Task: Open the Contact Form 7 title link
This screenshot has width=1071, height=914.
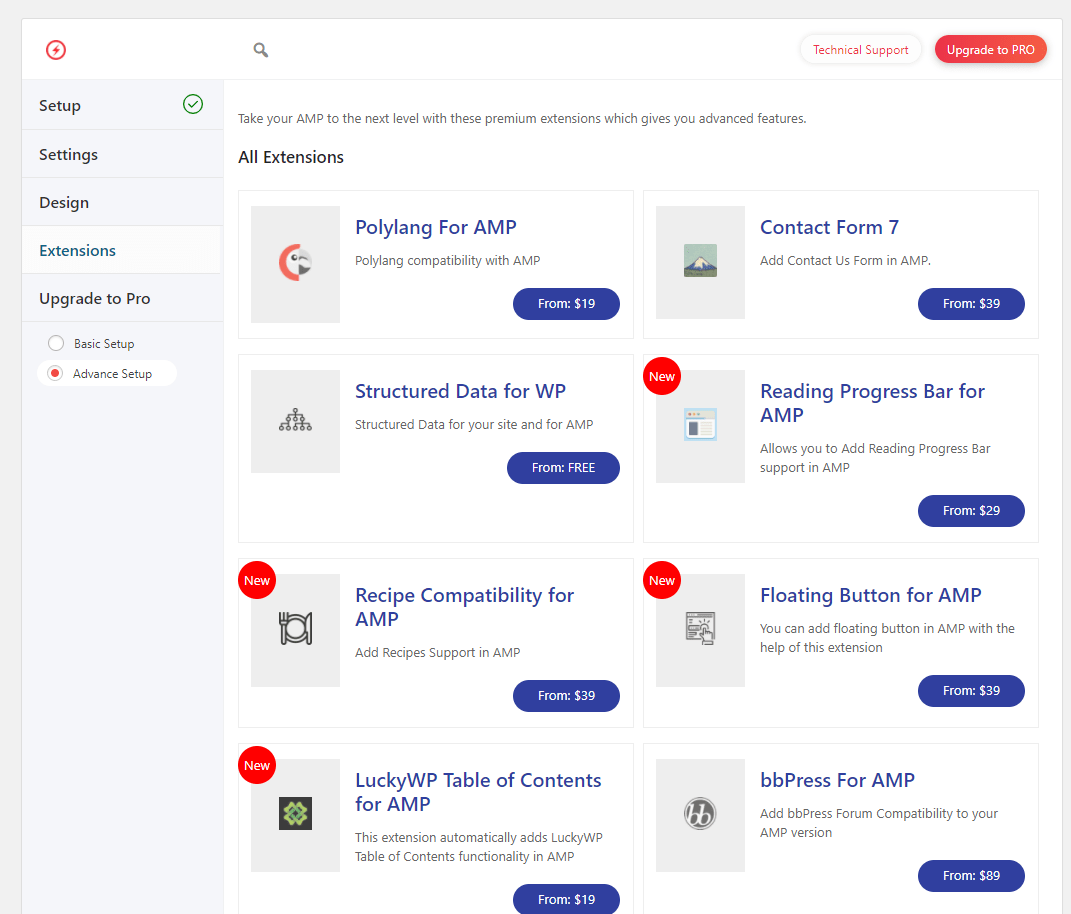Action: pyautogui.click(x=829, y=227)
